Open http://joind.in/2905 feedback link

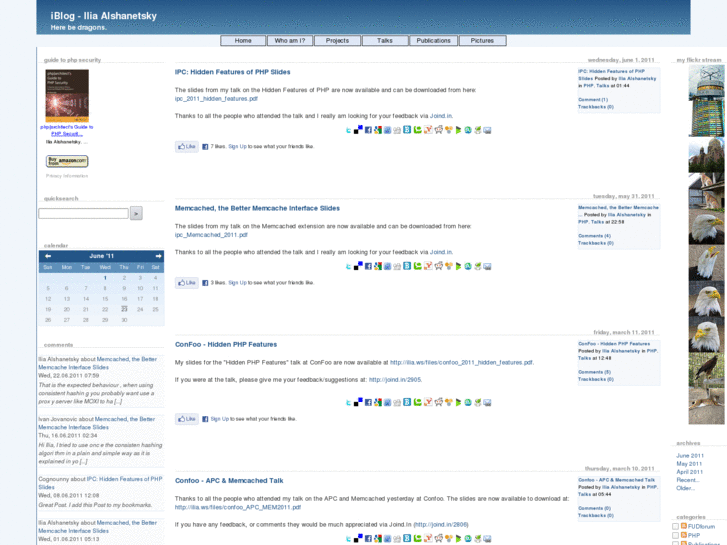(x=395, y=380)
